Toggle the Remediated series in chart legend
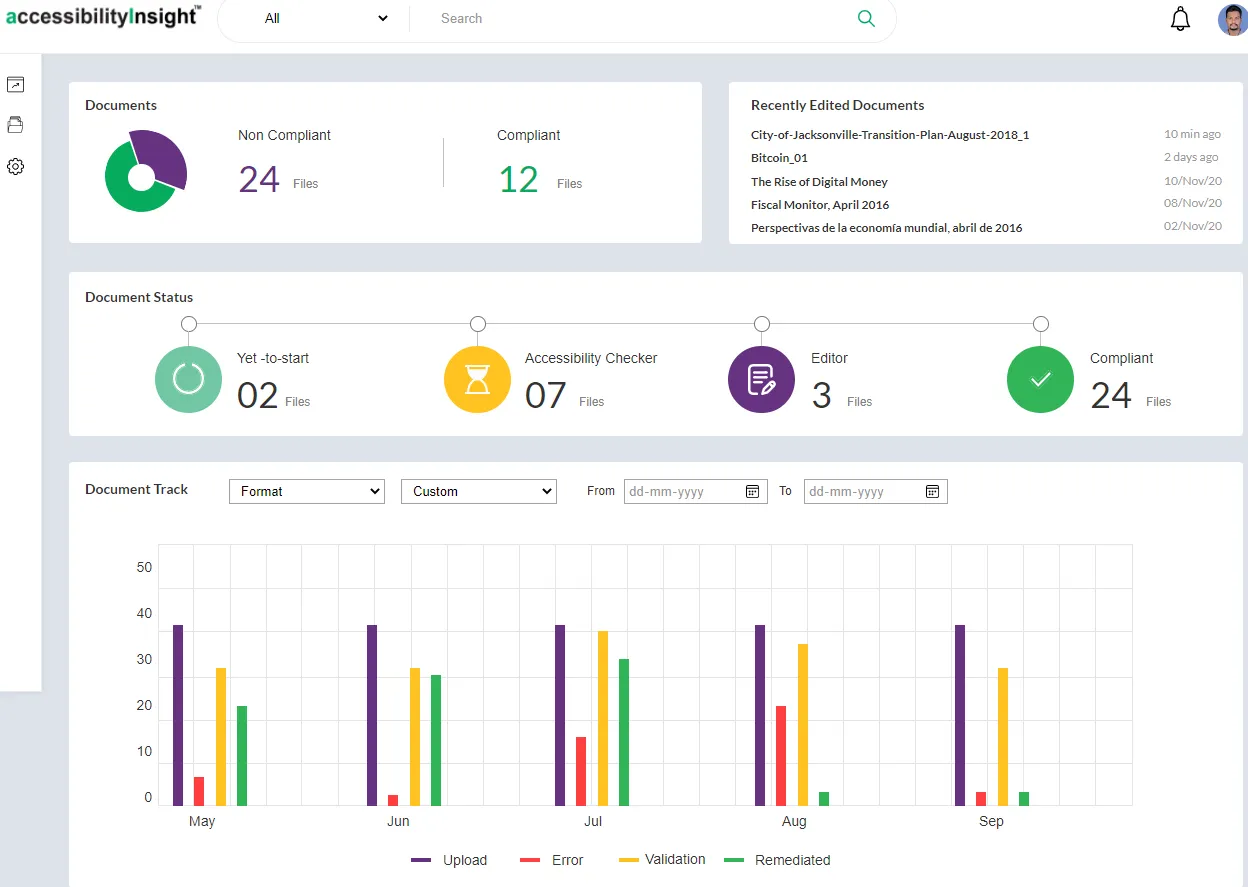1248x887 pixels. coord(779,860)
